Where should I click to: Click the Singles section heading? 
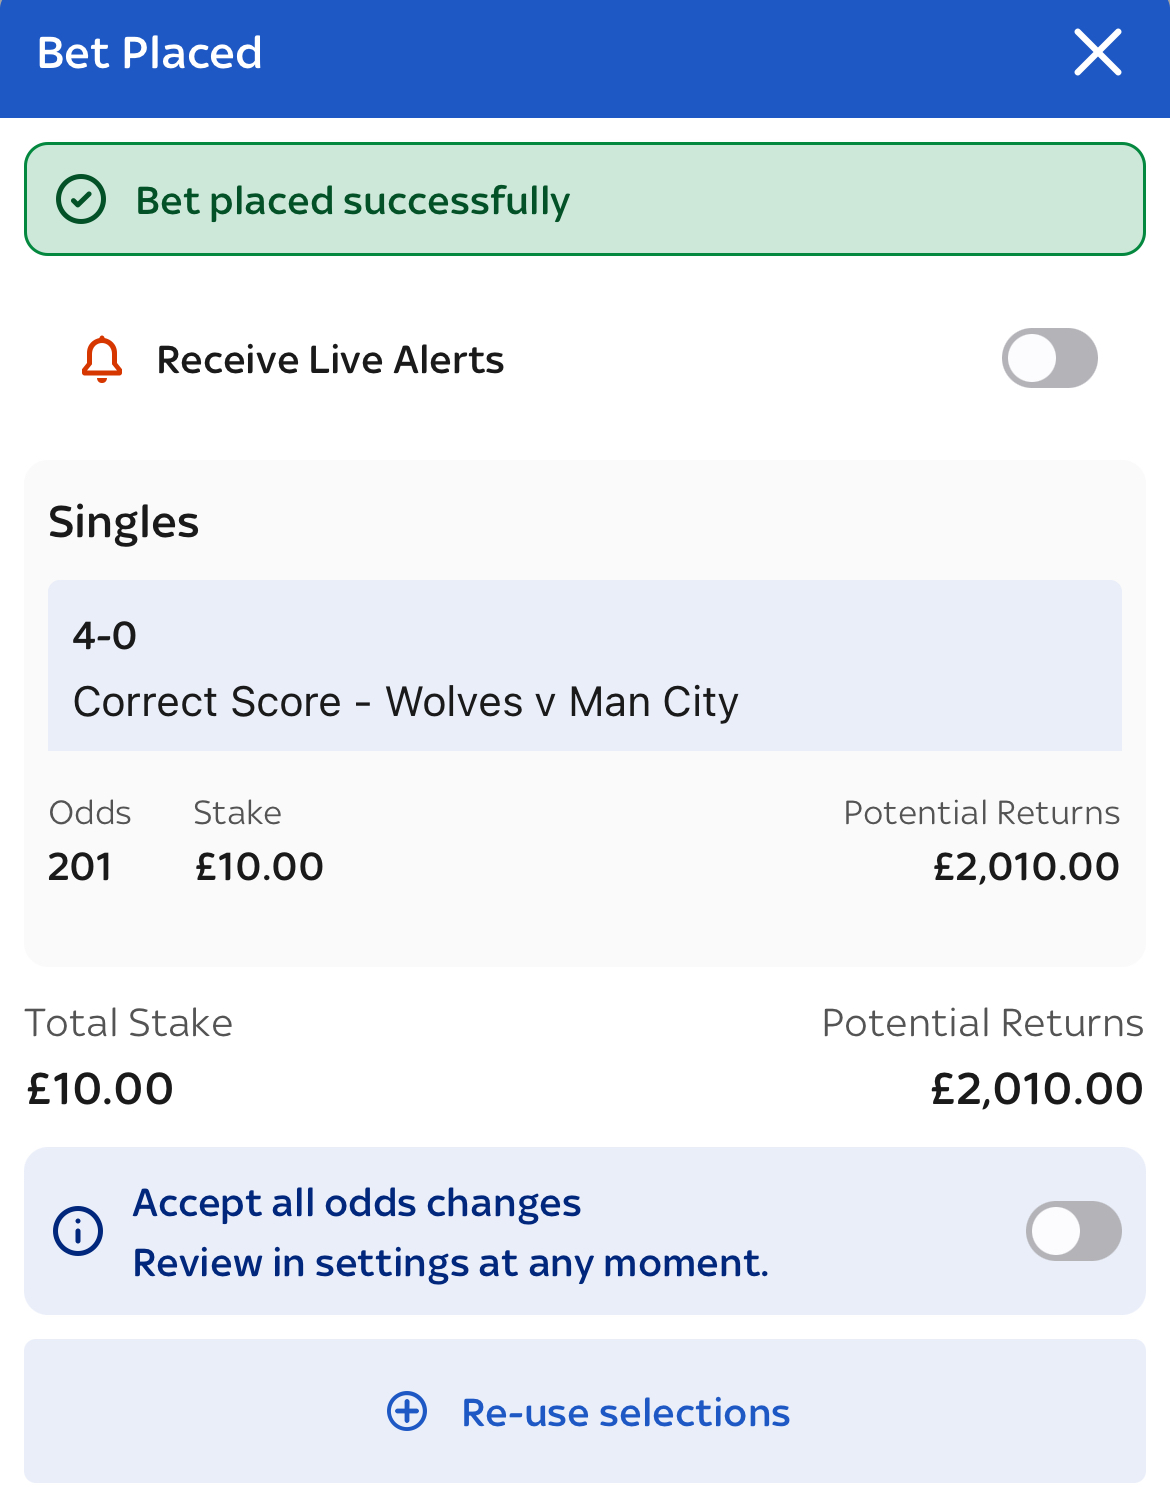click(x=124, y=522)
